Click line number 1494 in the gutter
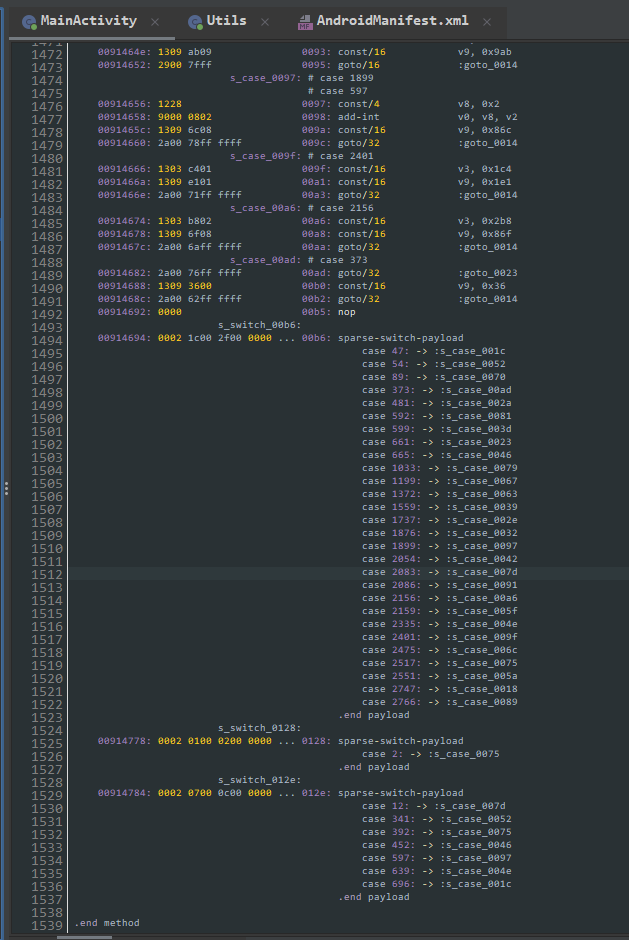This screenshot has width=629, height=940. tap(47, 341)
